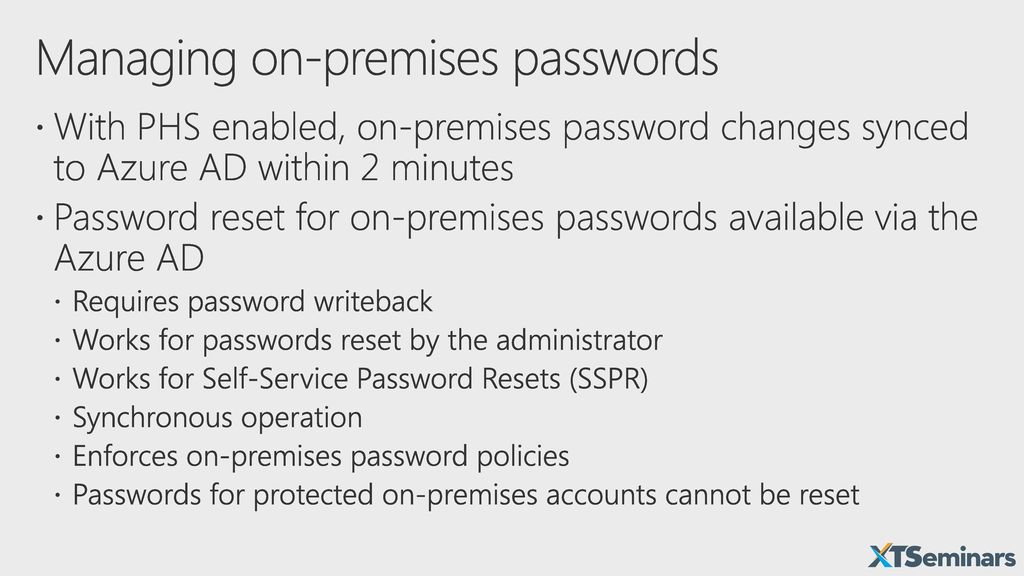The width and height of the screenshot is (1024, 576).
Task: Click the XTSeminars logo
Action: [942, 556]
